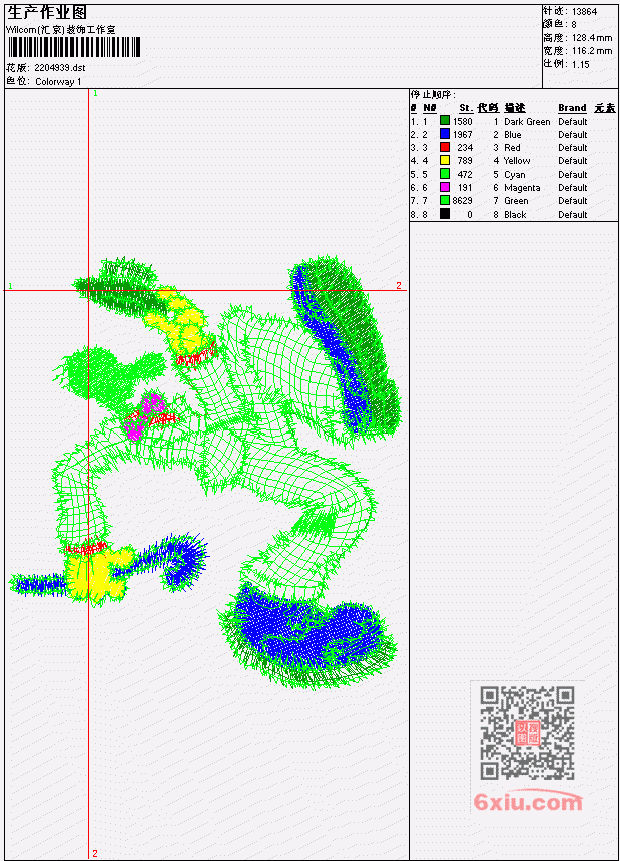
Task: Select stitch count 1580 for Dark Green
Action: [x=462, y=121]
